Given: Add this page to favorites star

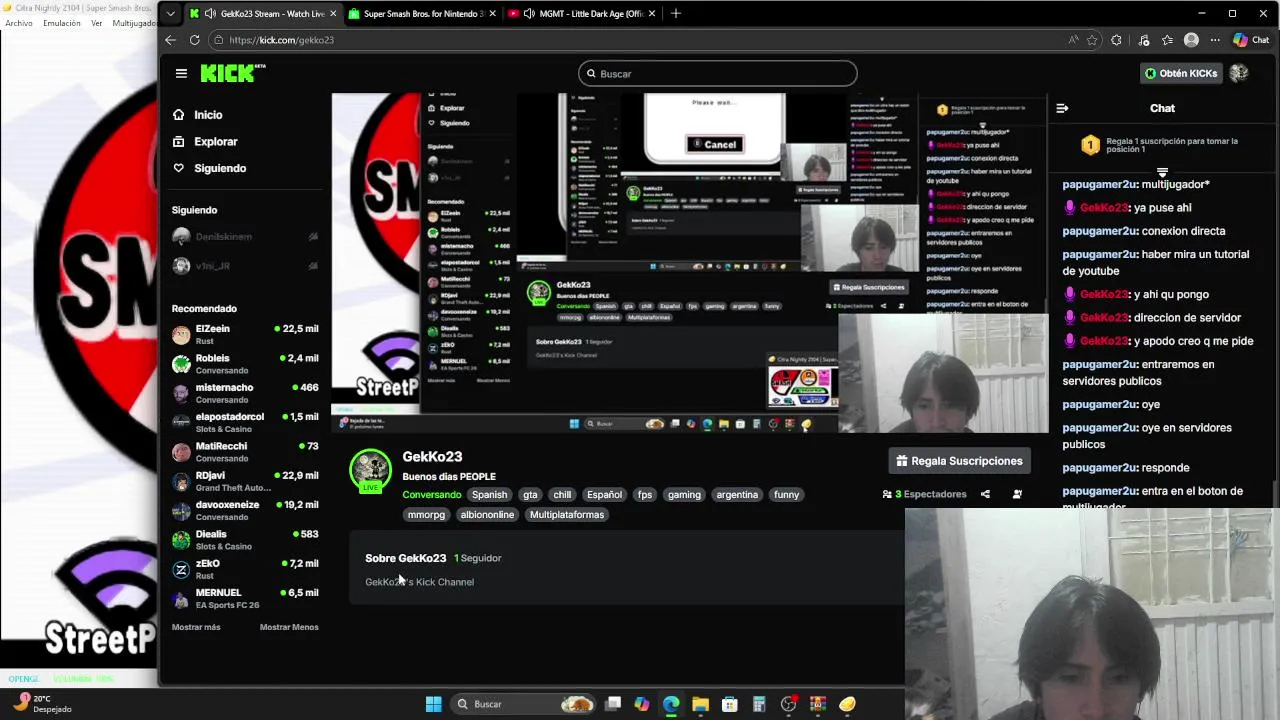Looking at the screenshot, I should (1092, 40).
